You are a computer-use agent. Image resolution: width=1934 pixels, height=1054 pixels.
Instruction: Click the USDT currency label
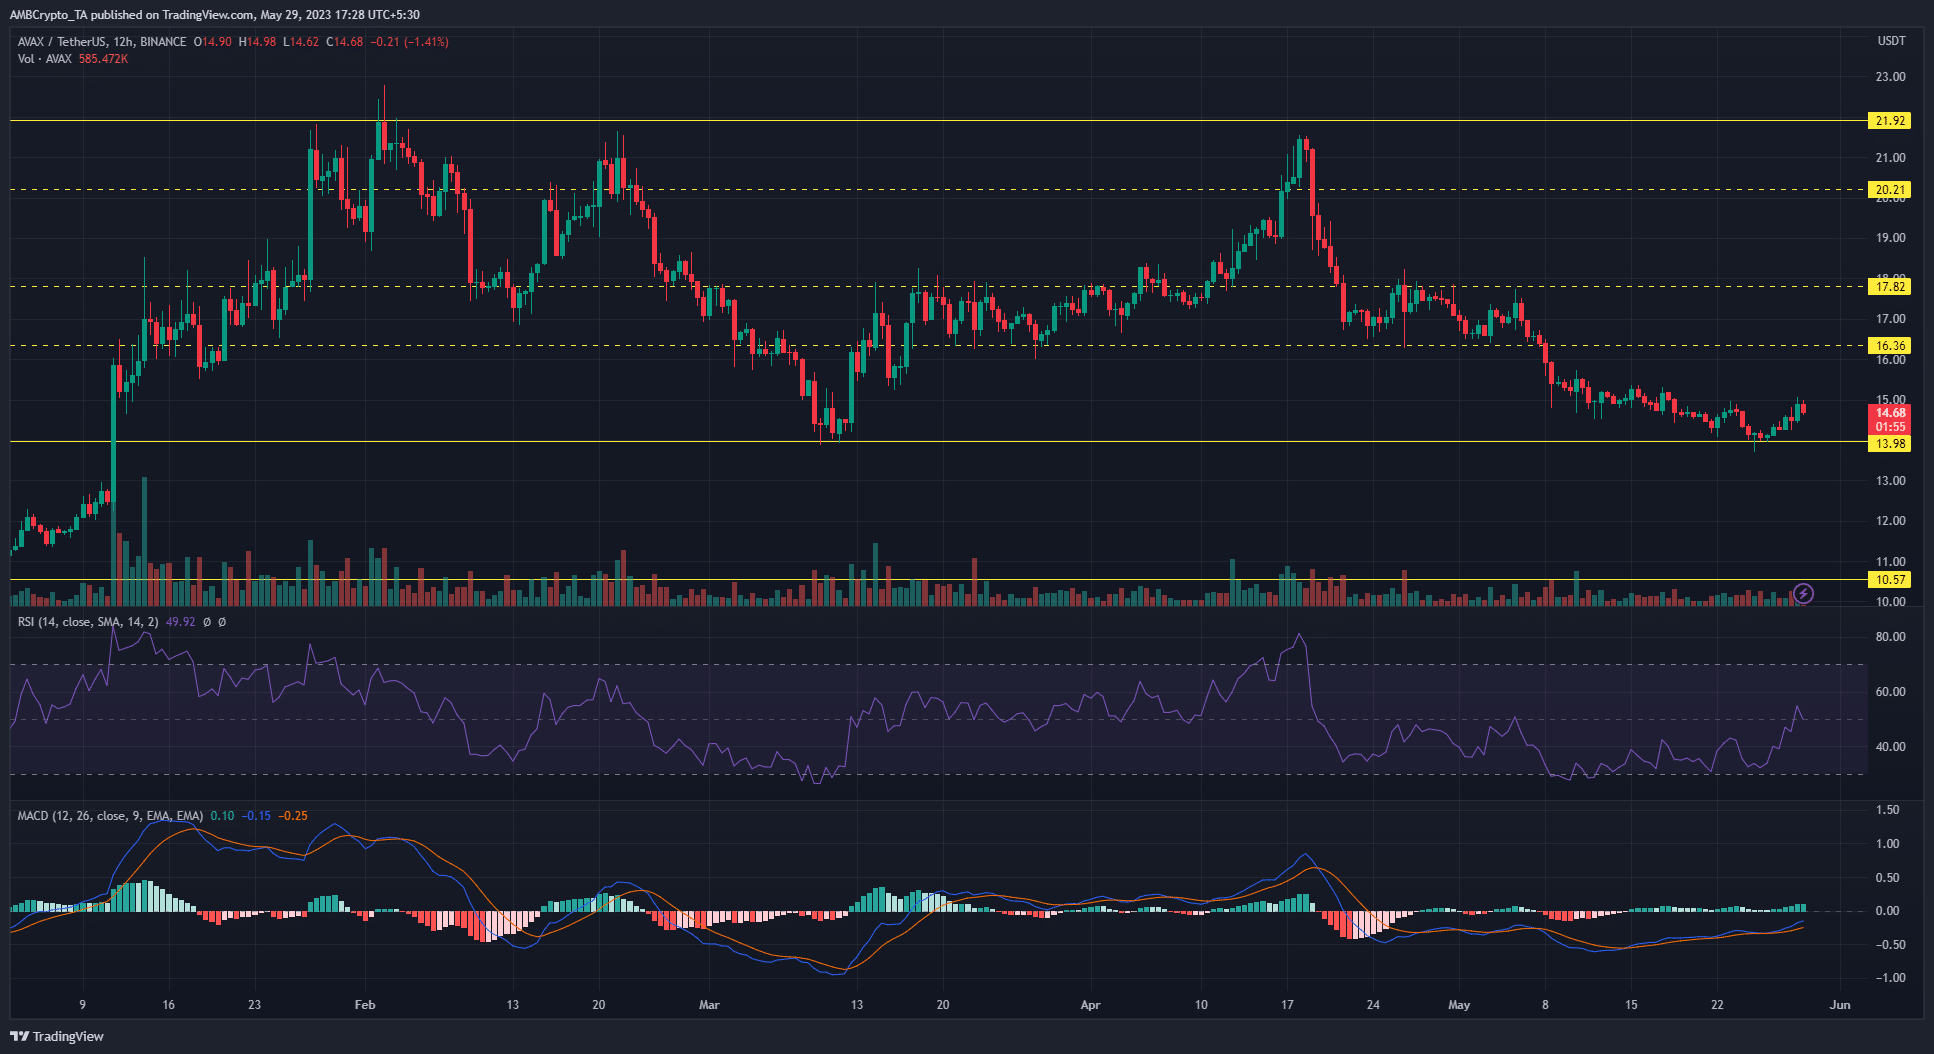coord(1891,41)
